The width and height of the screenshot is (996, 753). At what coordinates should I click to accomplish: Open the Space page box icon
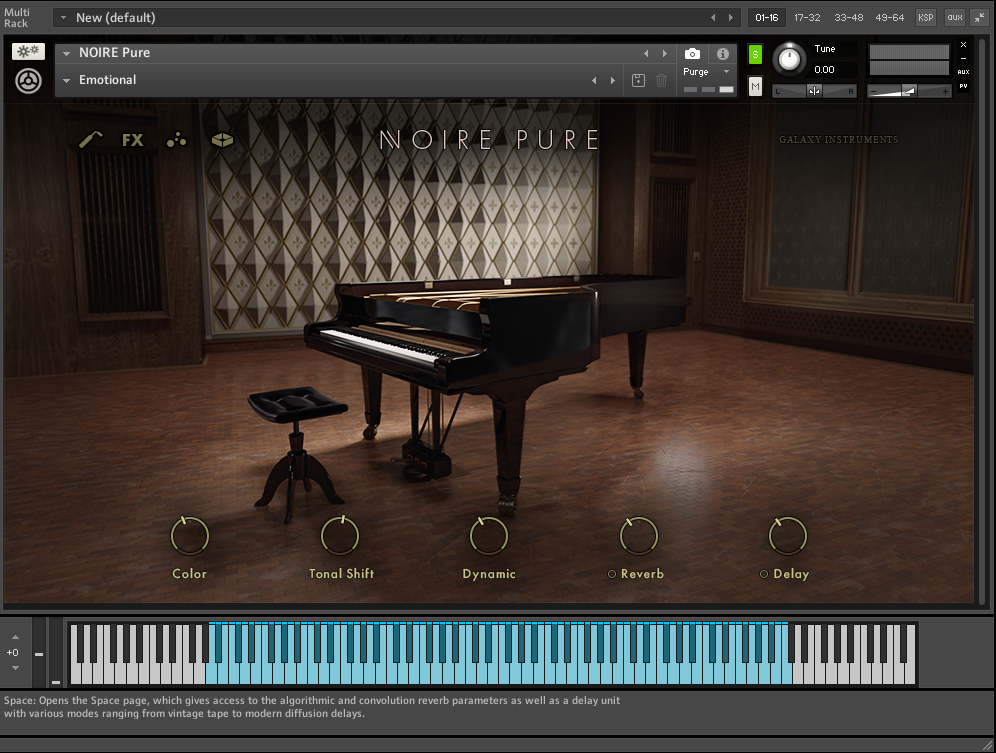(222, 140)
